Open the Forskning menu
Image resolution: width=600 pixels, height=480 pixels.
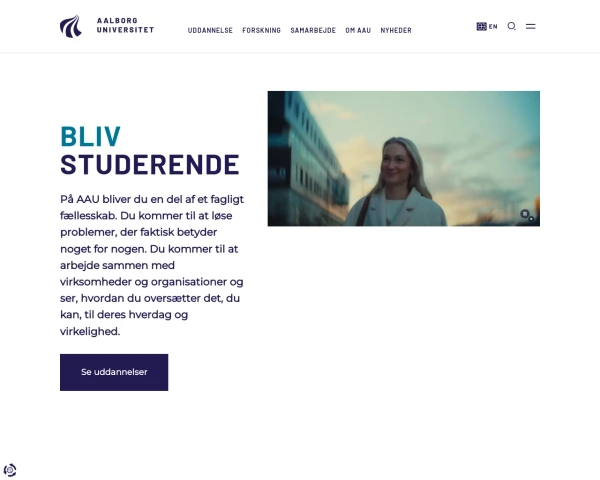pos(261,30)
